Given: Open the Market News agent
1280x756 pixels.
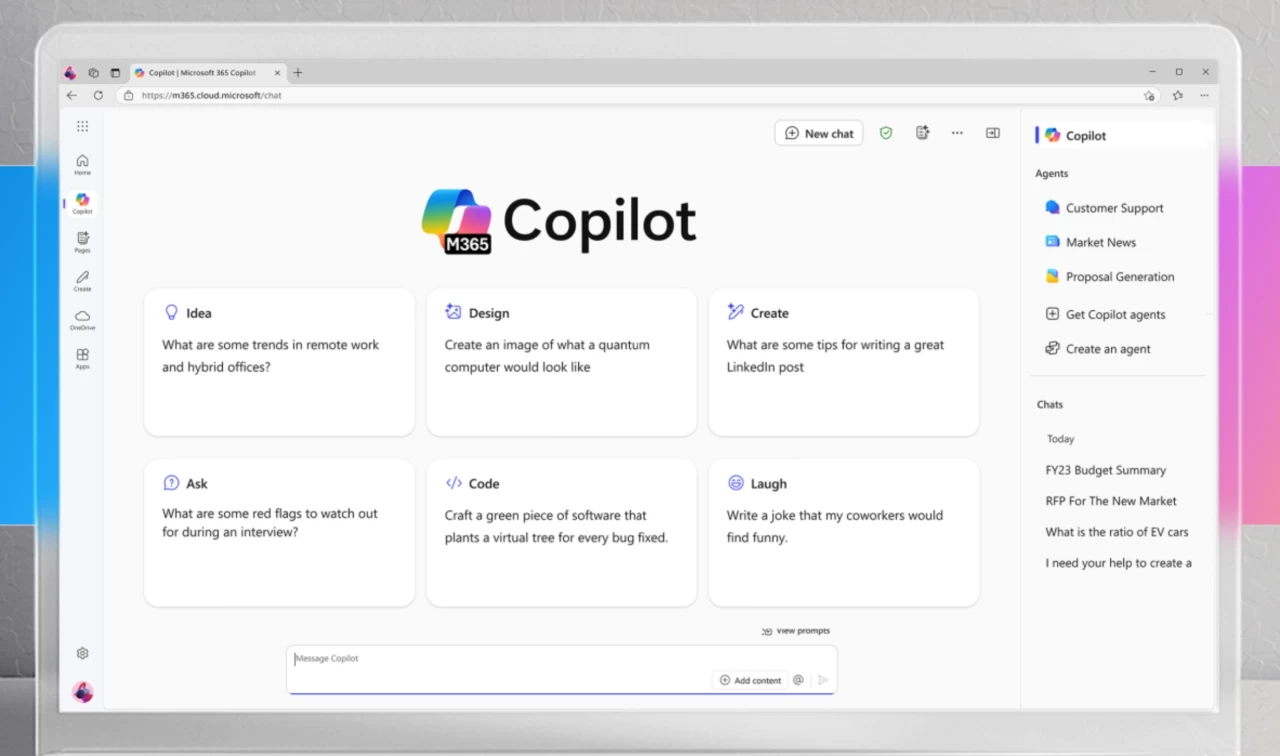Looking at the screenshot, I should tap(1100, 242).
